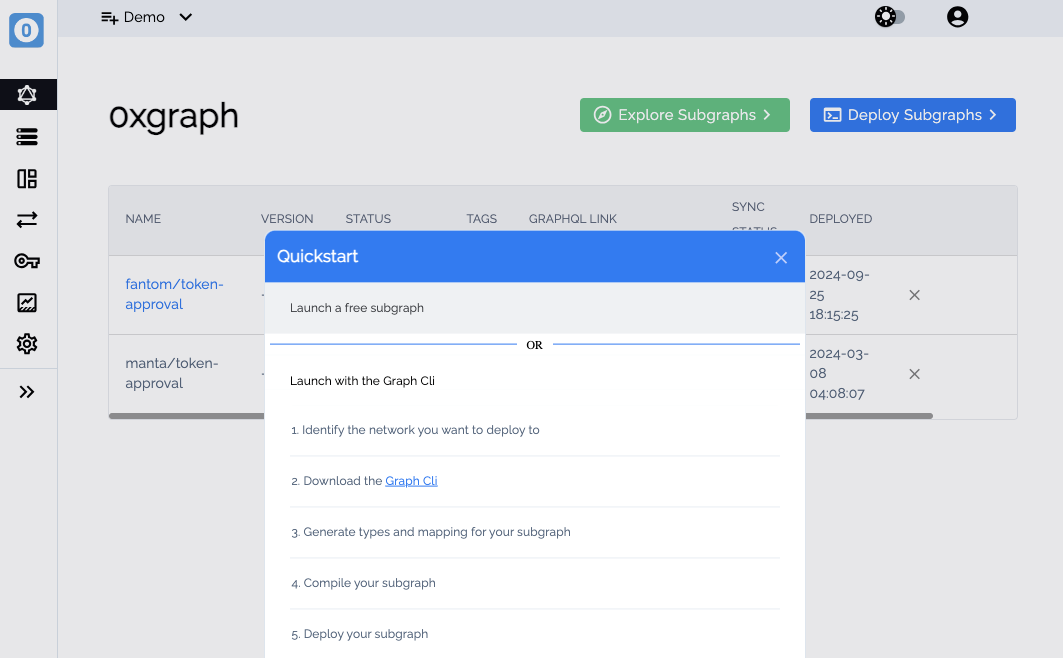1063x658 pixels.
Task: Open the fantom/token-approval subgraph link
Action: [174, 294]
